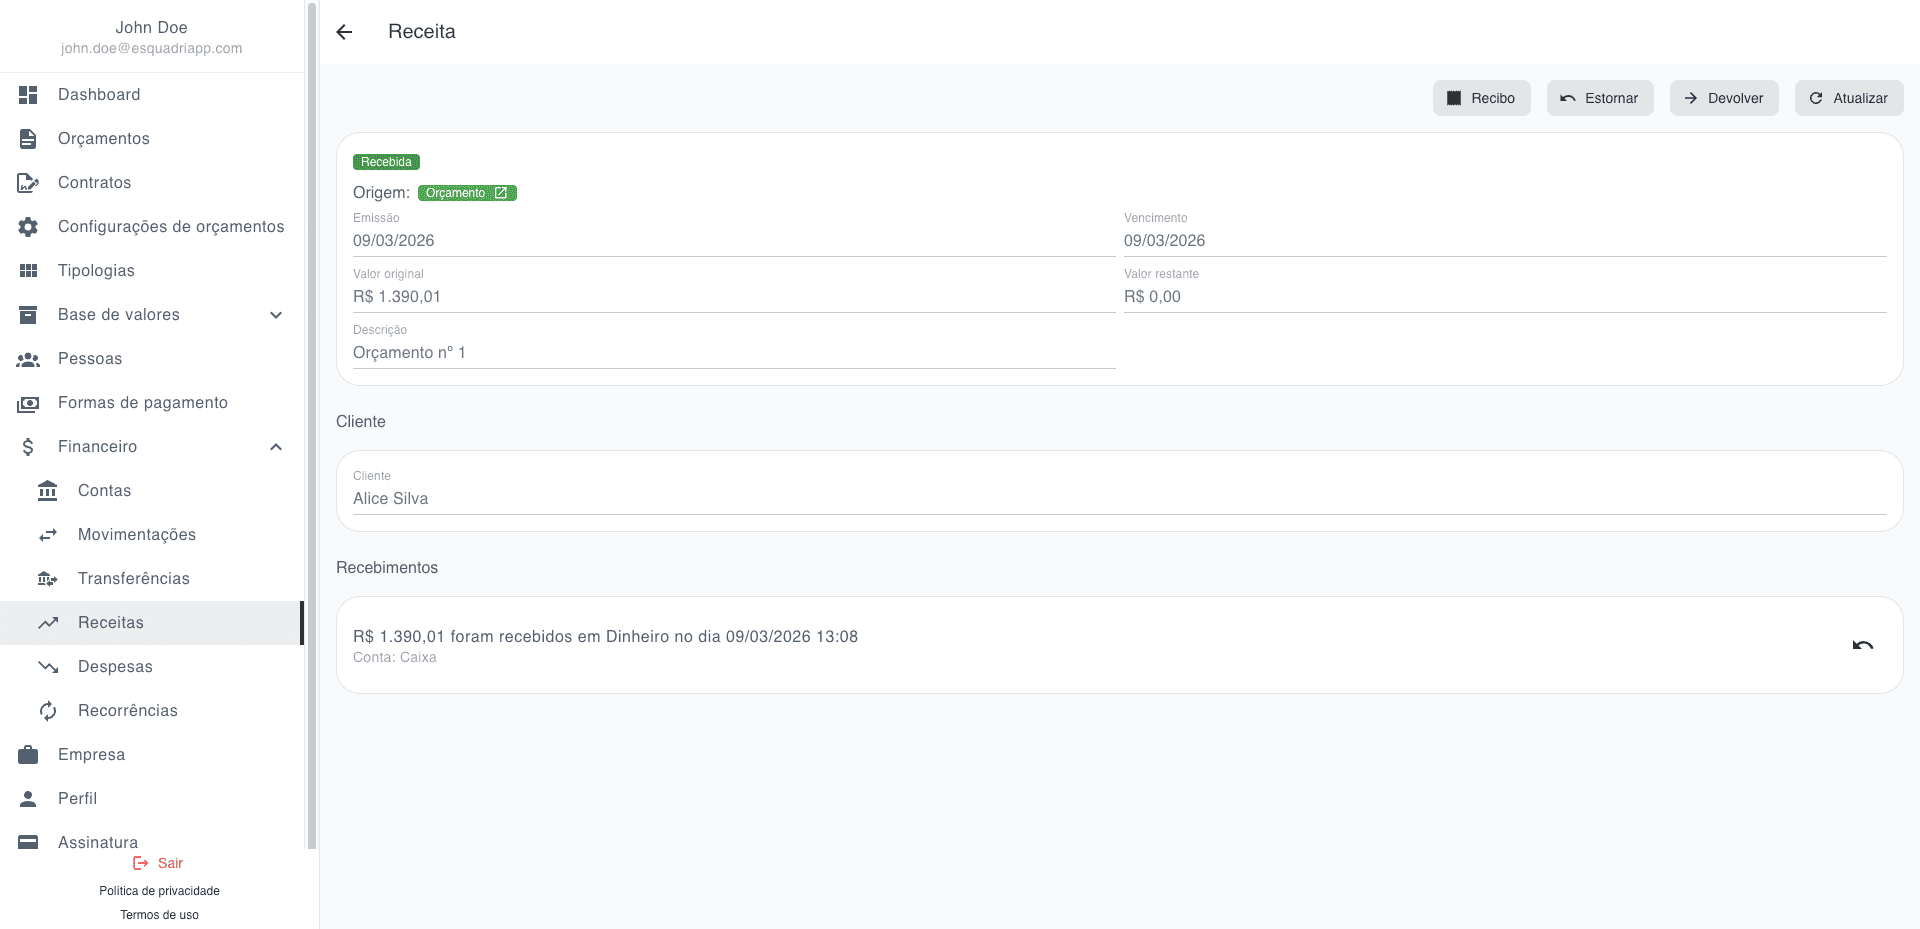Click the Tipologias grid icon
1920x929 pixels.
click(x=28, y=271)
